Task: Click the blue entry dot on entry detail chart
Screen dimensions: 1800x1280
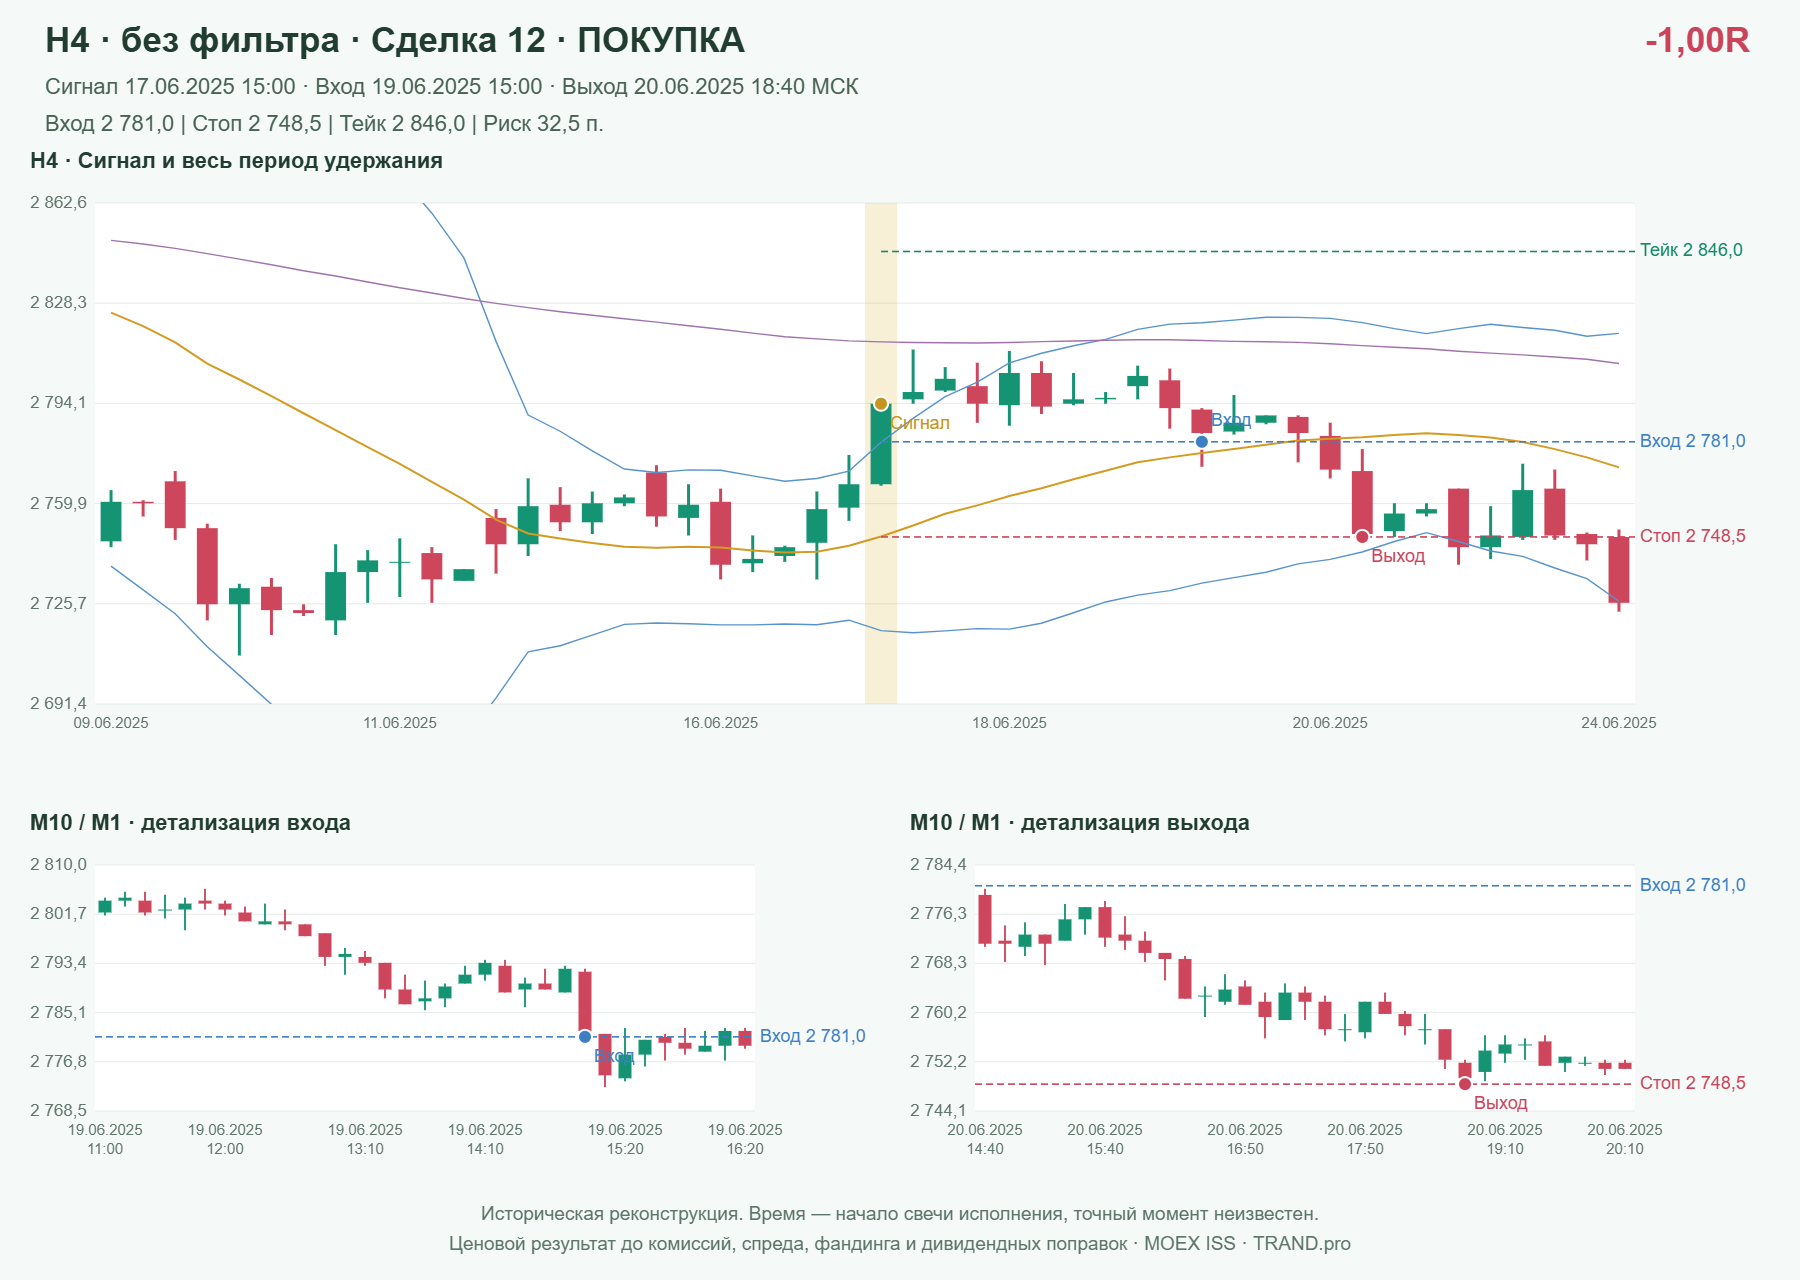Action: click(x=585, y=1037)
